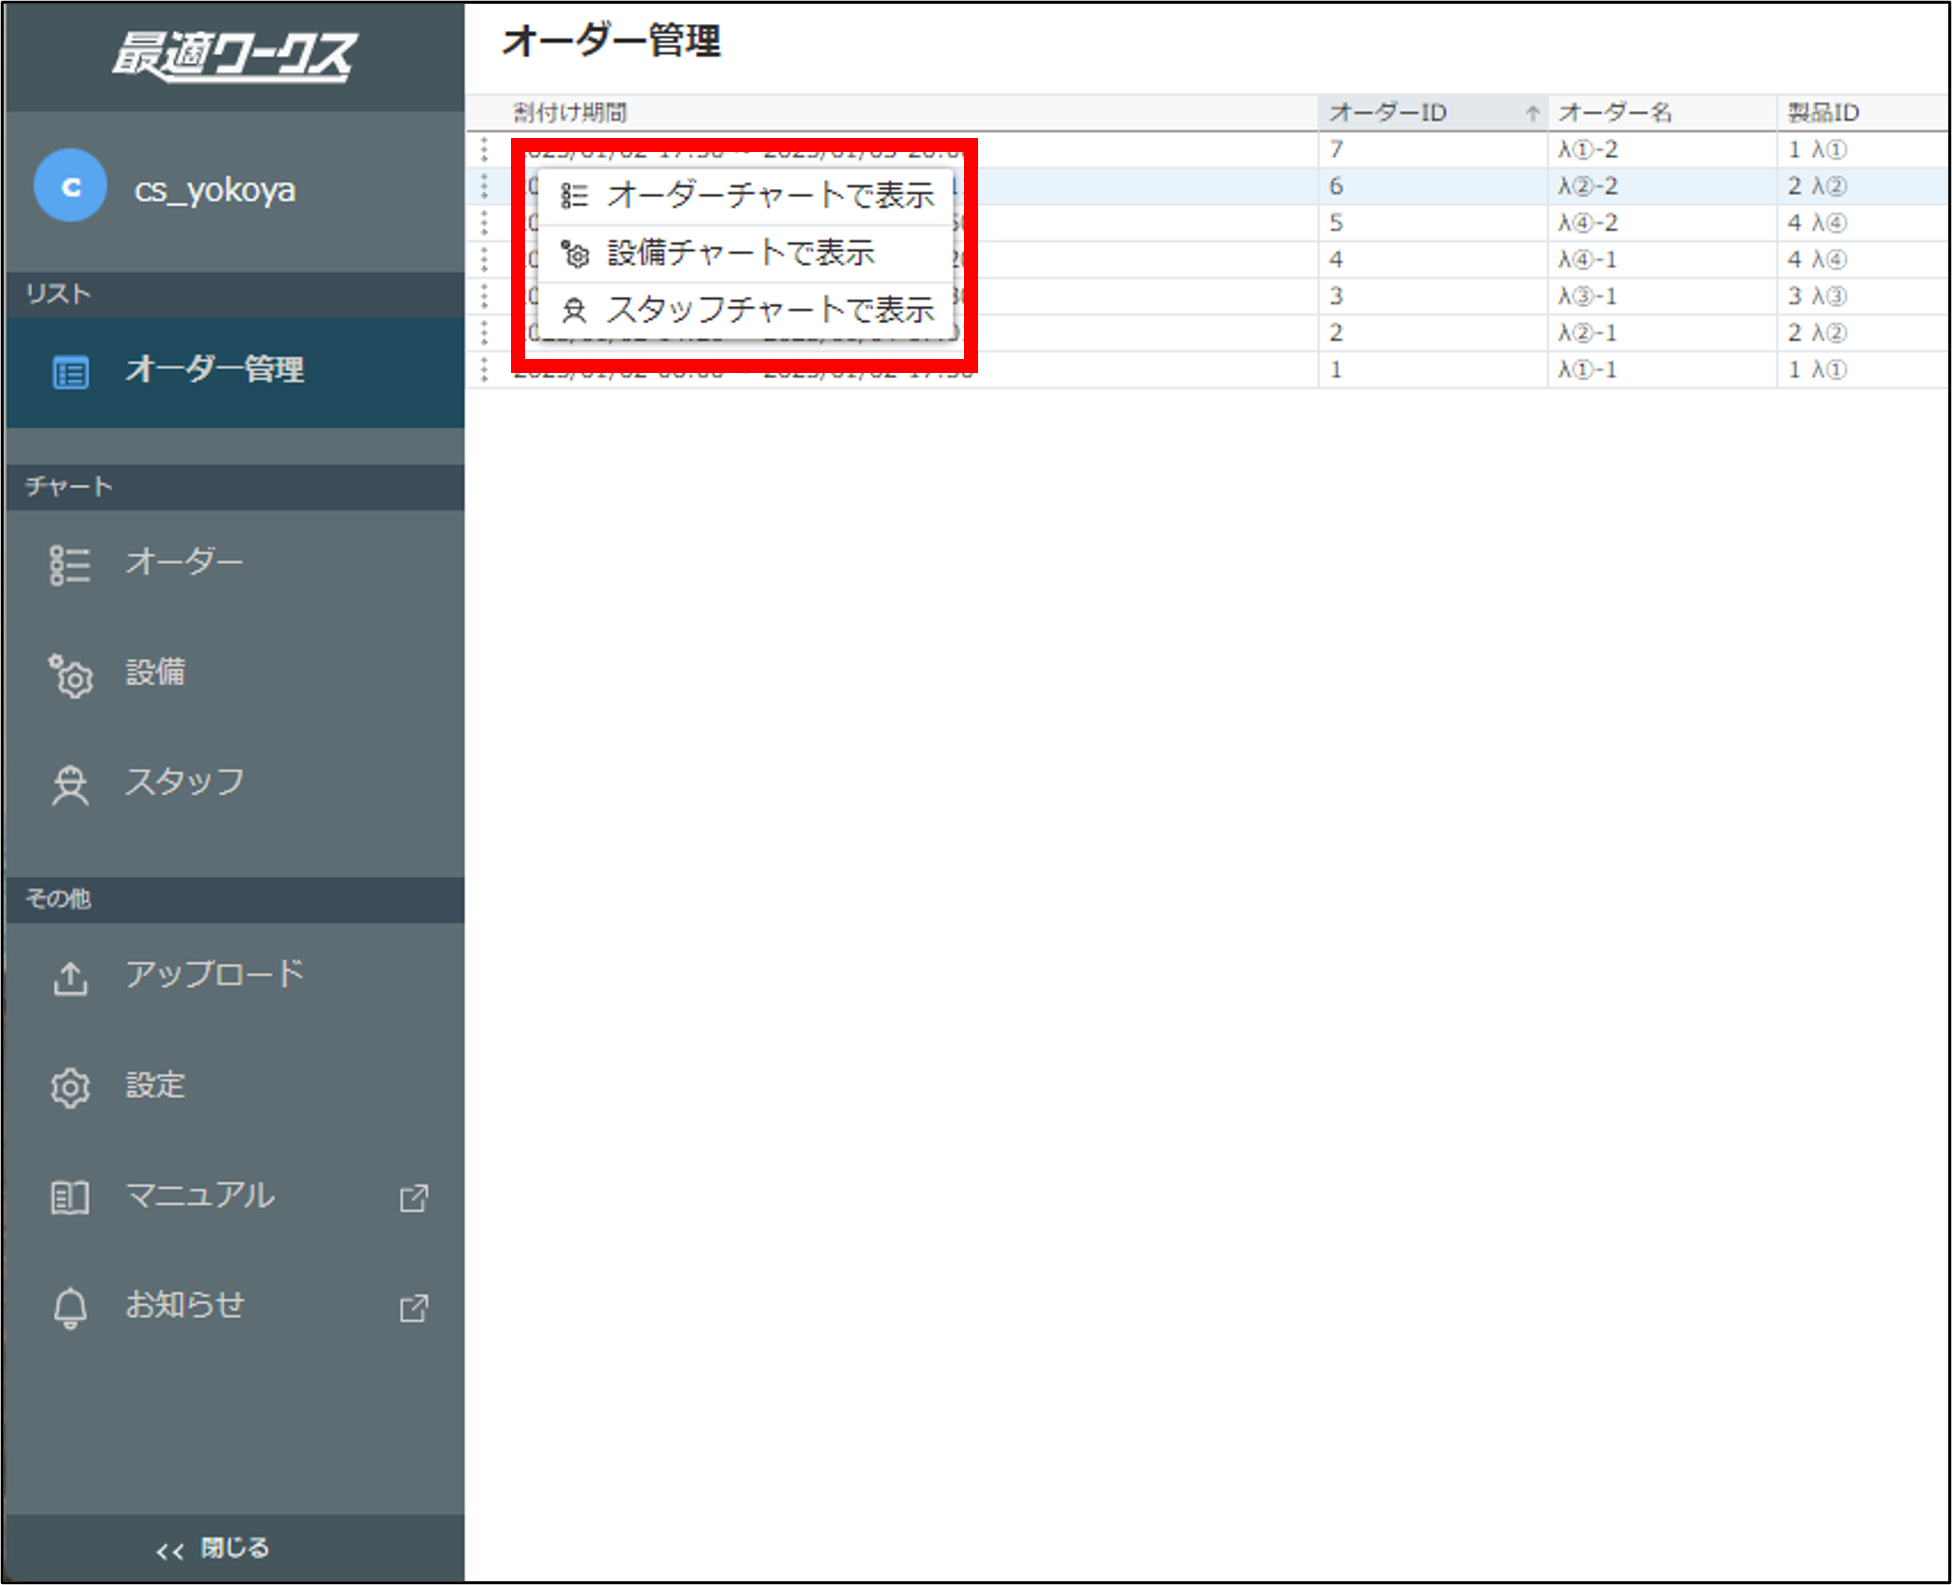
Task: Click order name λ①-2 cell
Action: (x=1662, y=149)
